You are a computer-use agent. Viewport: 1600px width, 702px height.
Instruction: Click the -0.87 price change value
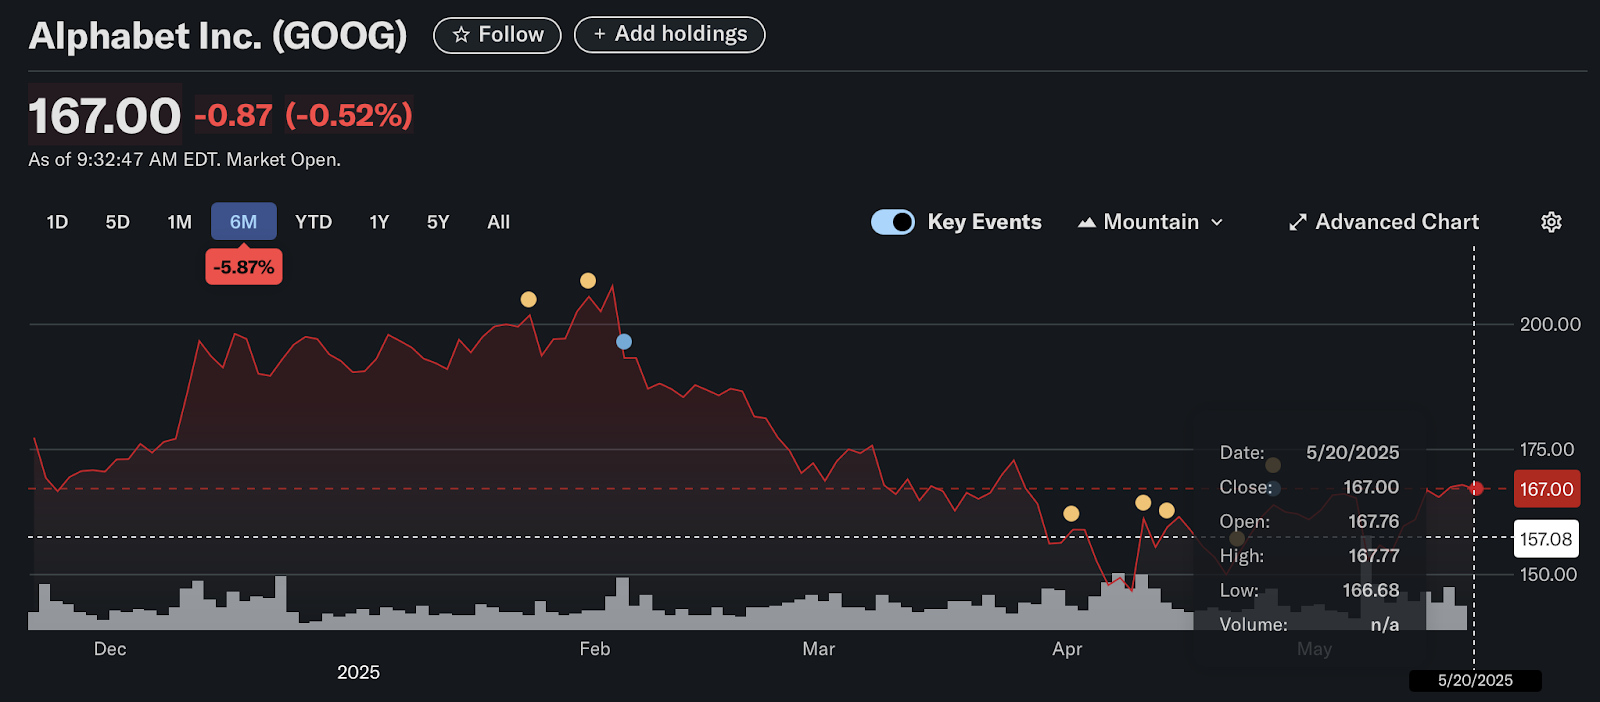coord(233,116)
